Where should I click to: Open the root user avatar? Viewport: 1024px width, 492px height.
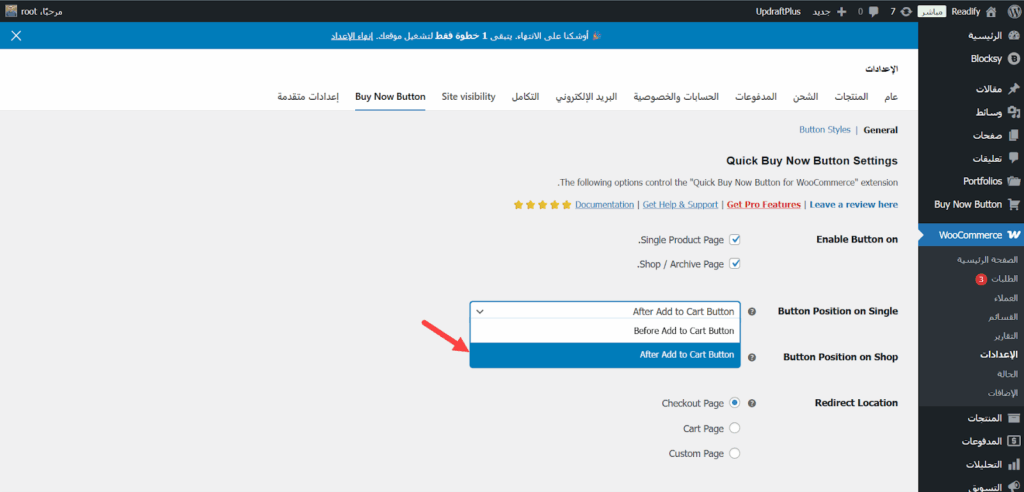tap(10, 11)
